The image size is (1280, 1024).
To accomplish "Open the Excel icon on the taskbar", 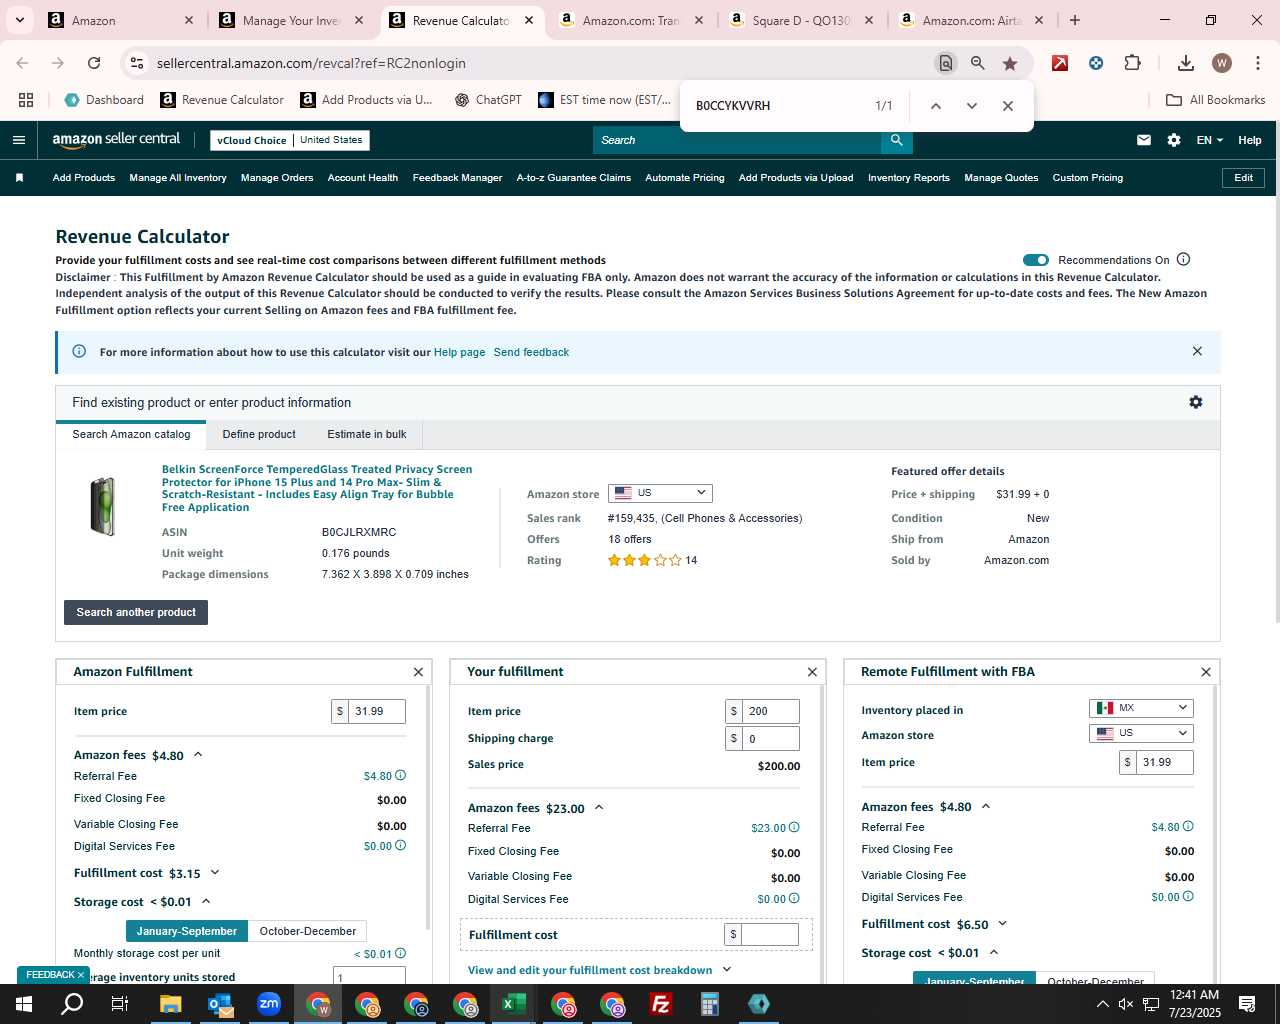I will coord(513,1004).
